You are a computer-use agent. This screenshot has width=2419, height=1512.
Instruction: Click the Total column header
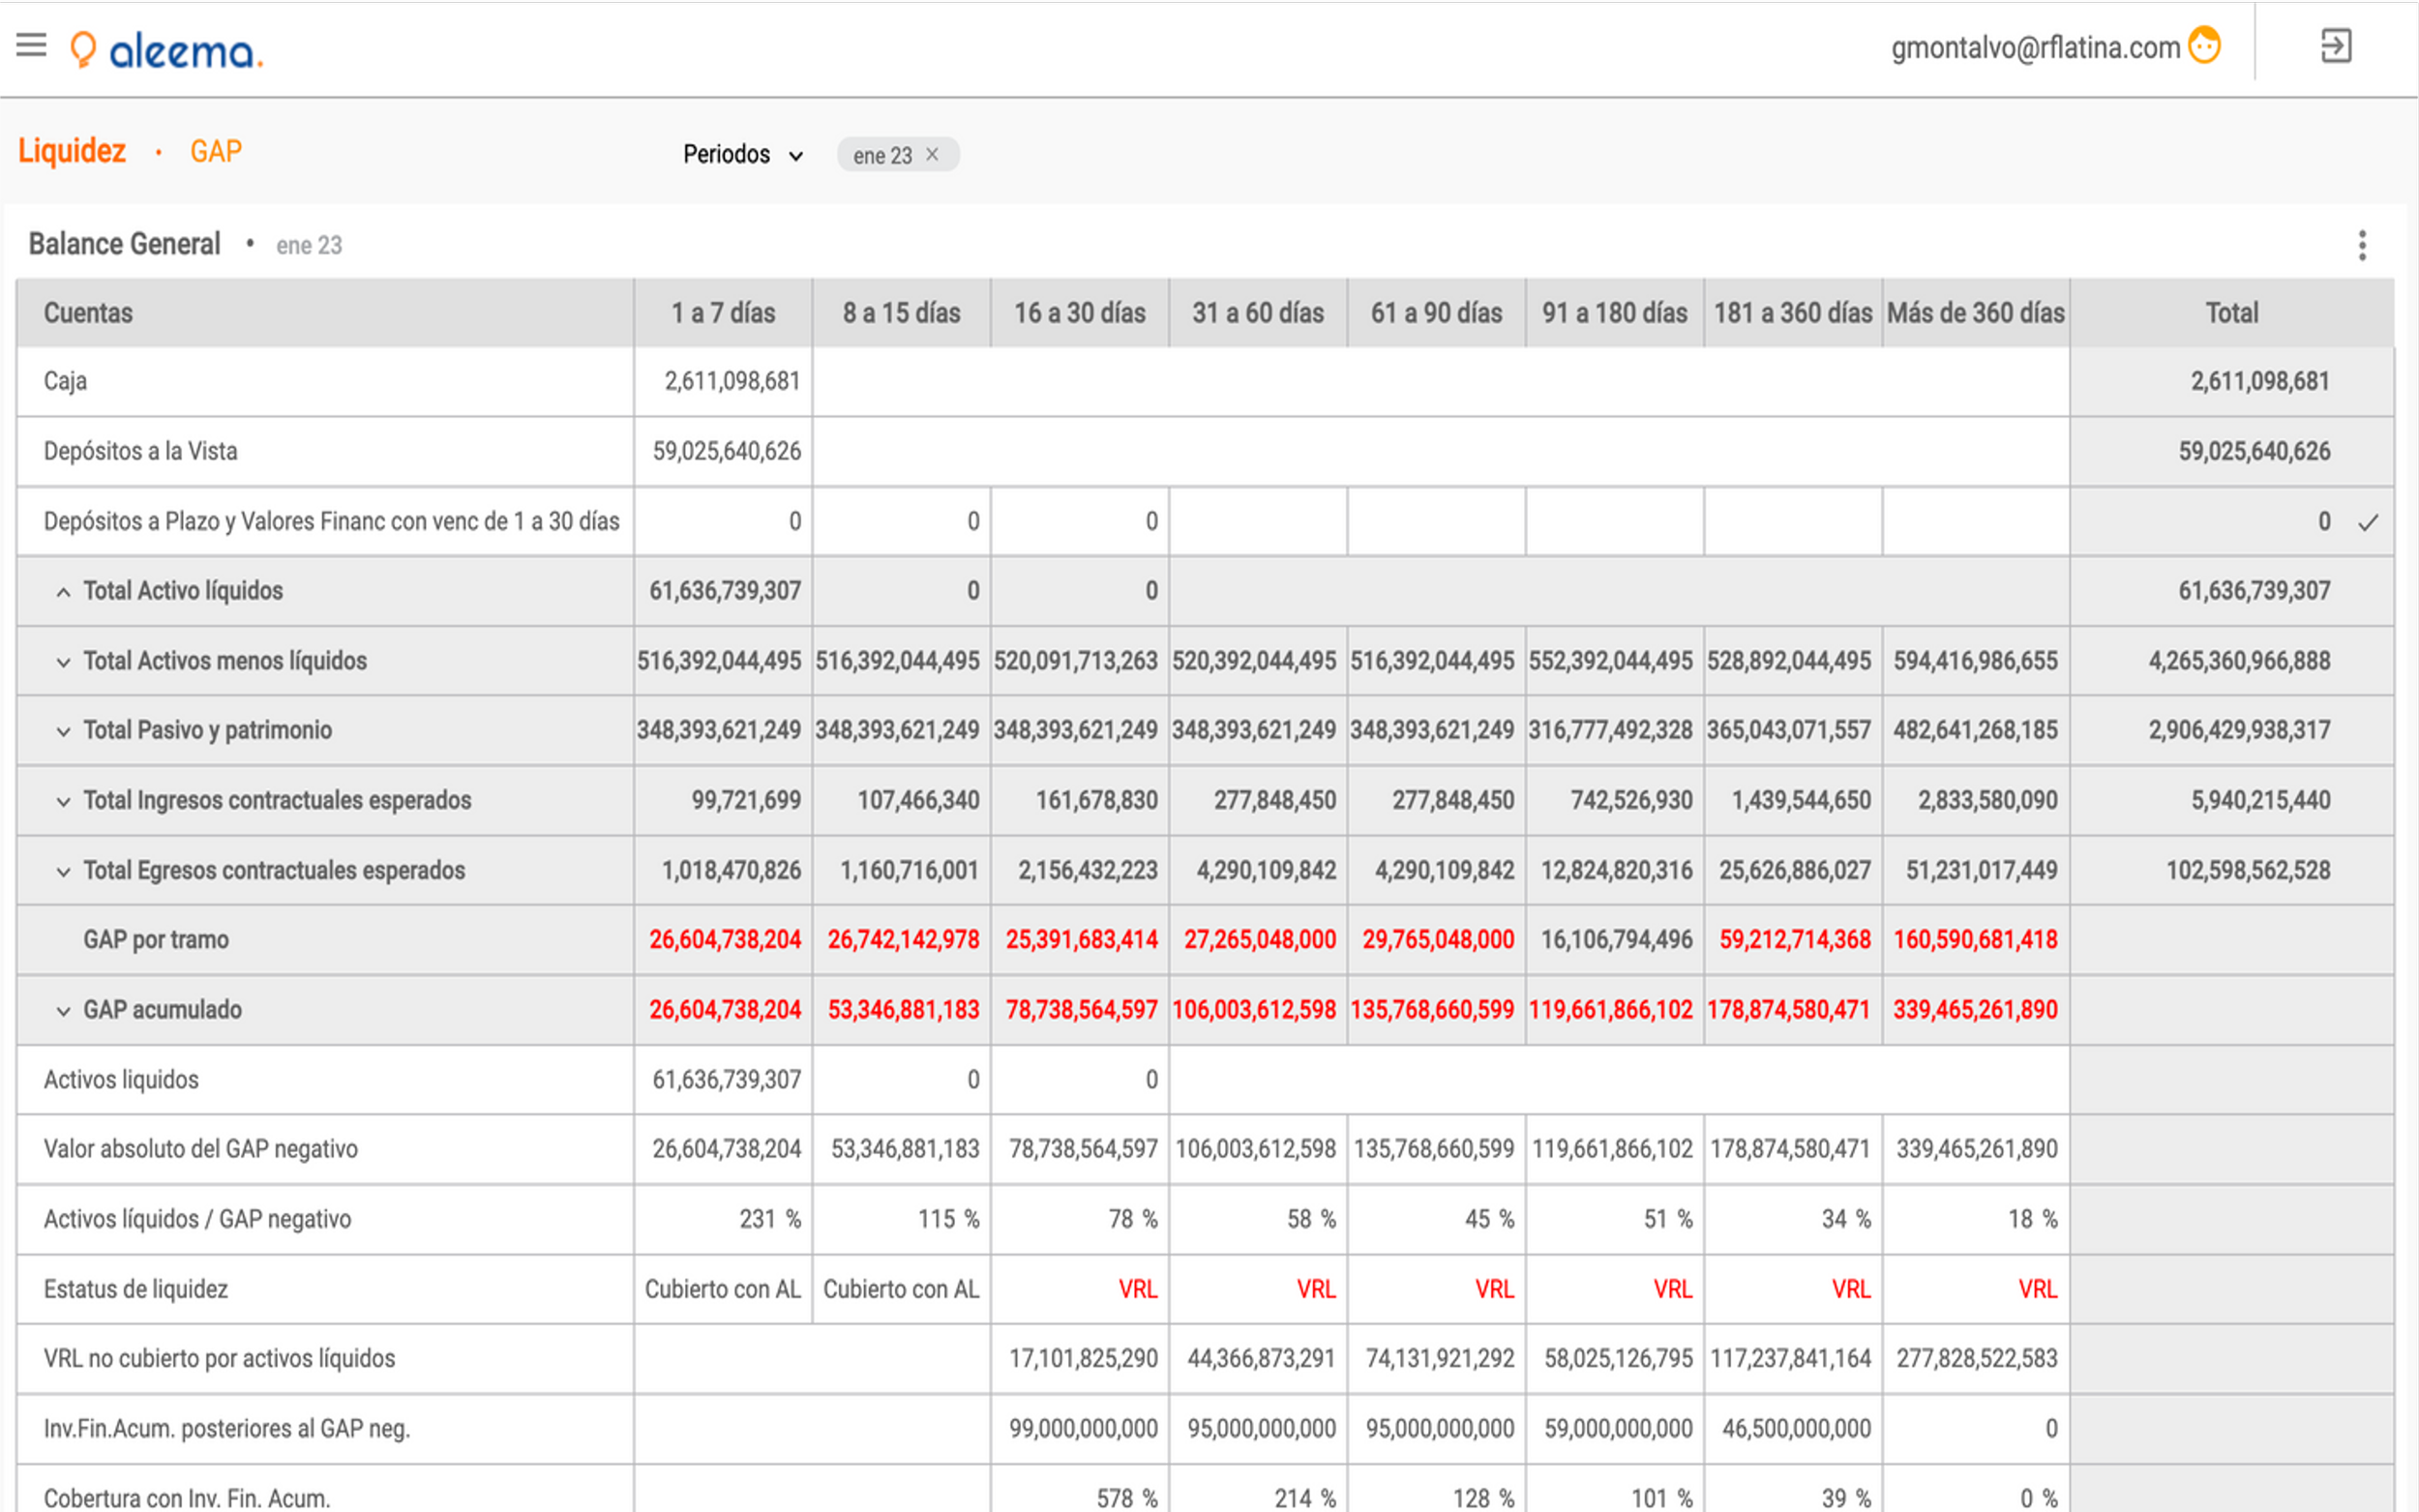pos(2231,313)
